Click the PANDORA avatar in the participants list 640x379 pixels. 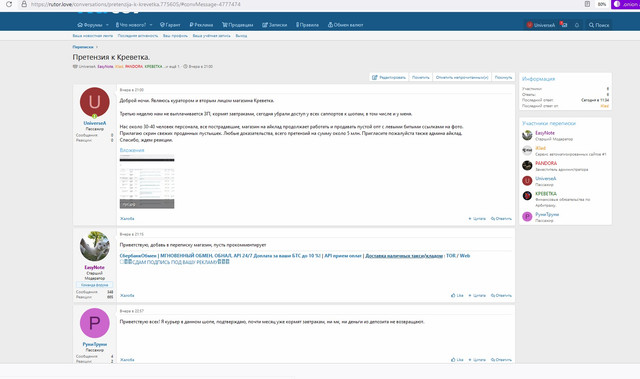point(527,166)
